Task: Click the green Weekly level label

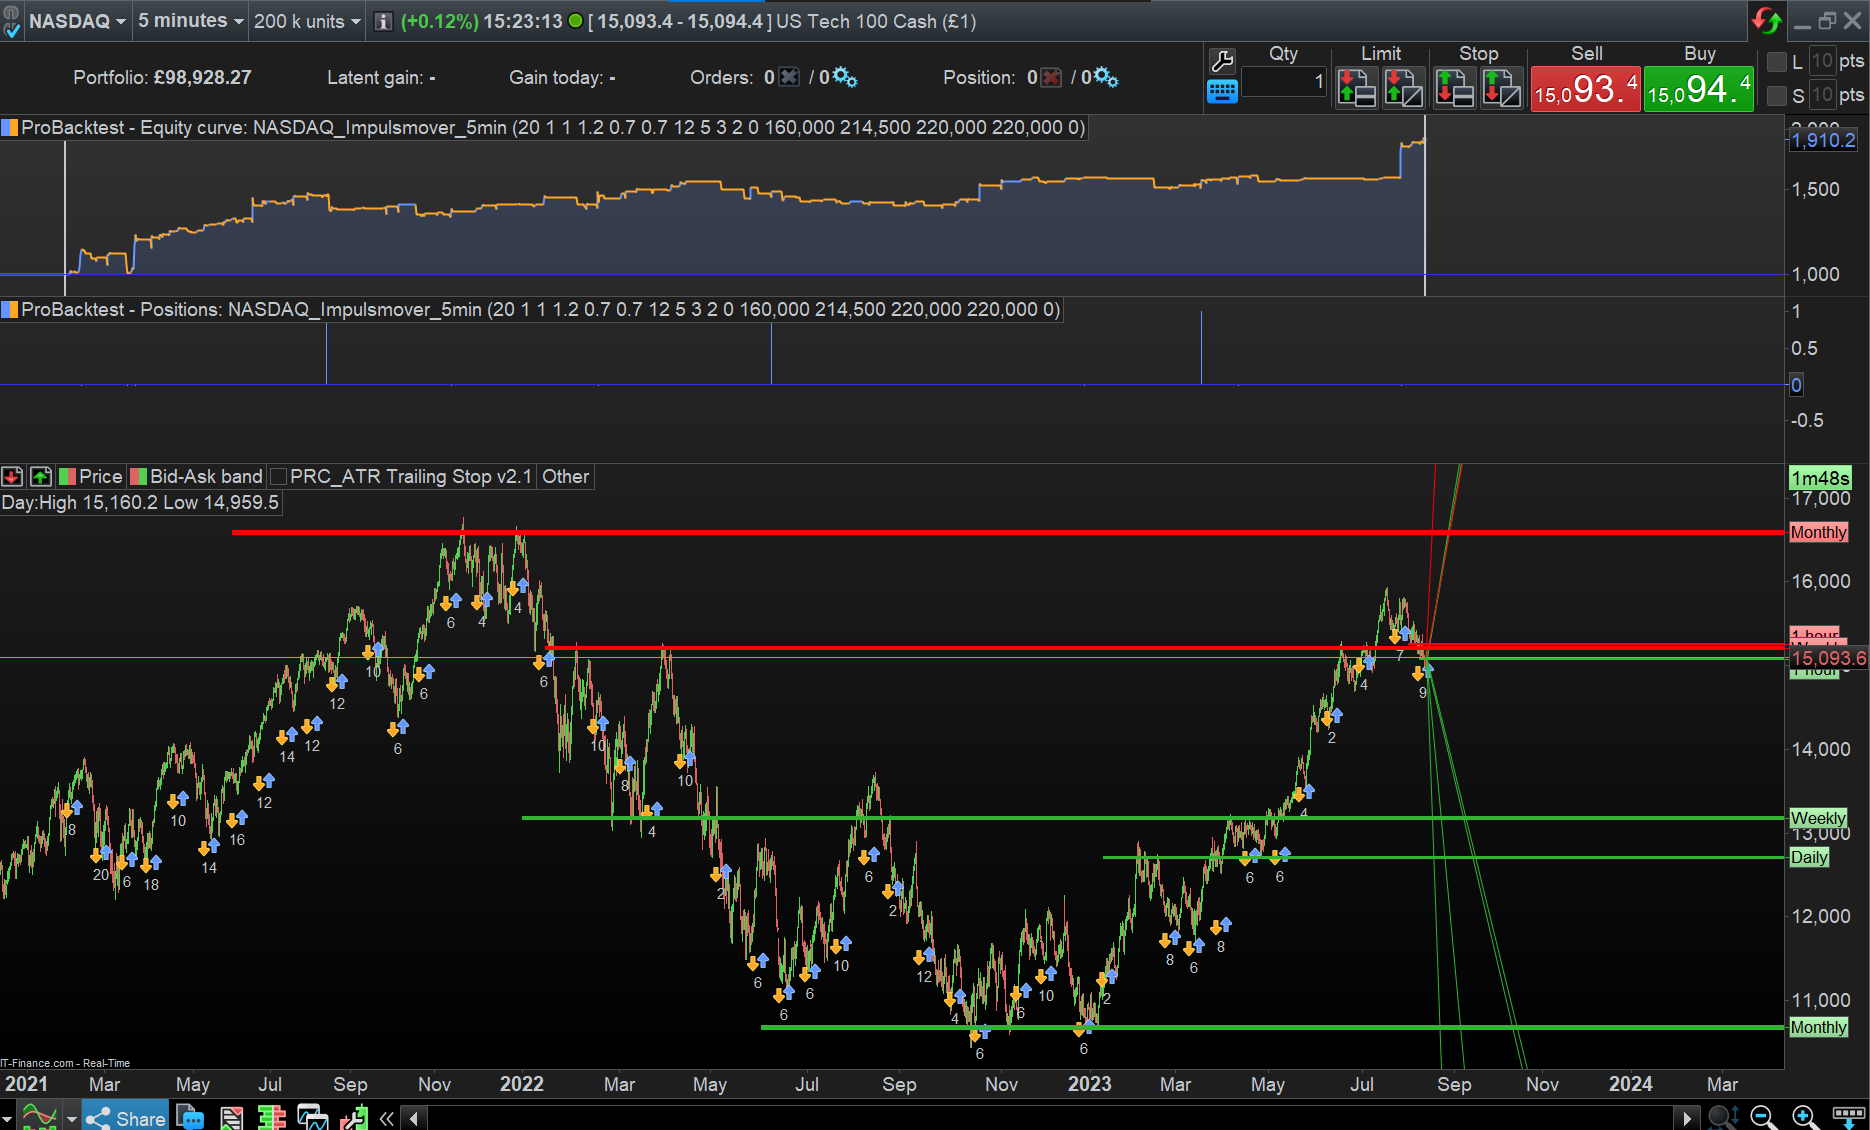Action: click(x=1817, y=818)
